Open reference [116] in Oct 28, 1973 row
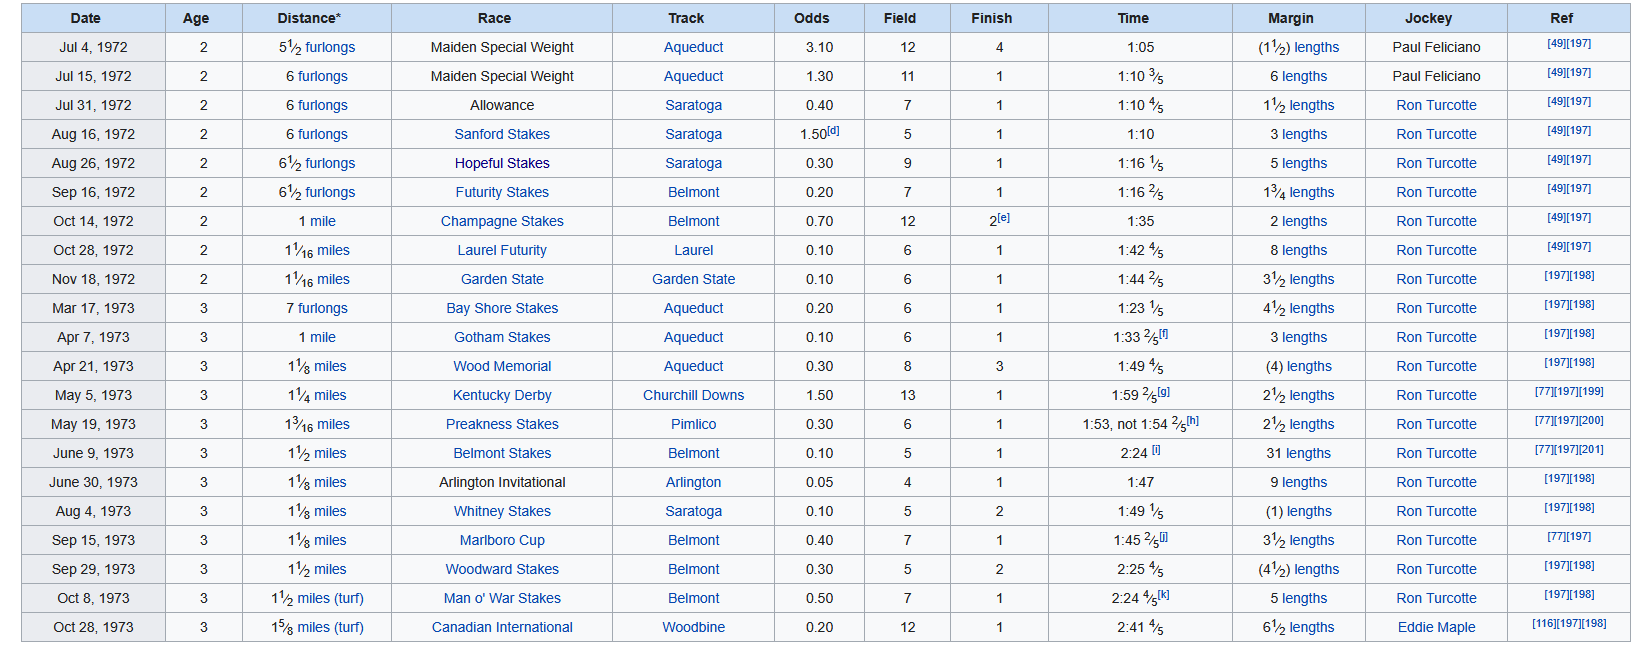Image resolution: width=1649 pixels, height=649 pixels. click(x=1544, y=623)
